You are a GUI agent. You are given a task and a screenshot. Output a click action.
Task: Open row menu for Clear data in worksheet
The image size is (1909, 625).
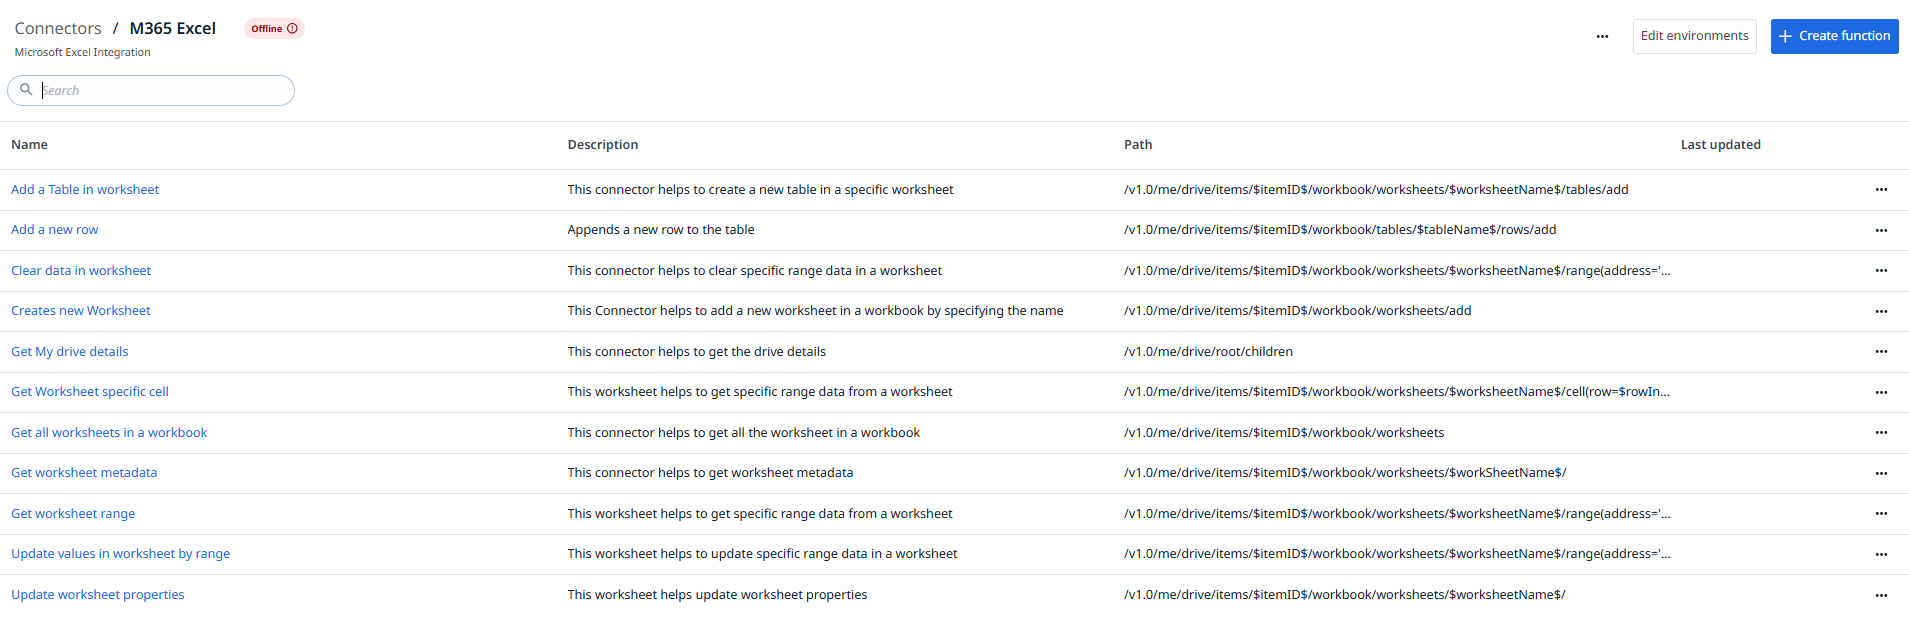click(1881, 271)
